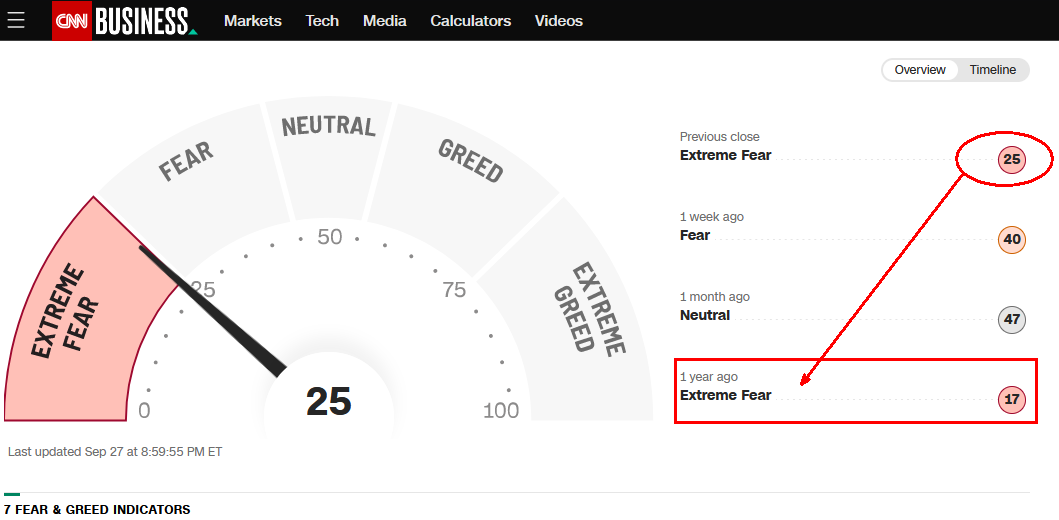Navigate to Calculators
The height and width of the screenshot is (520, 1059).
click(471, 20)
